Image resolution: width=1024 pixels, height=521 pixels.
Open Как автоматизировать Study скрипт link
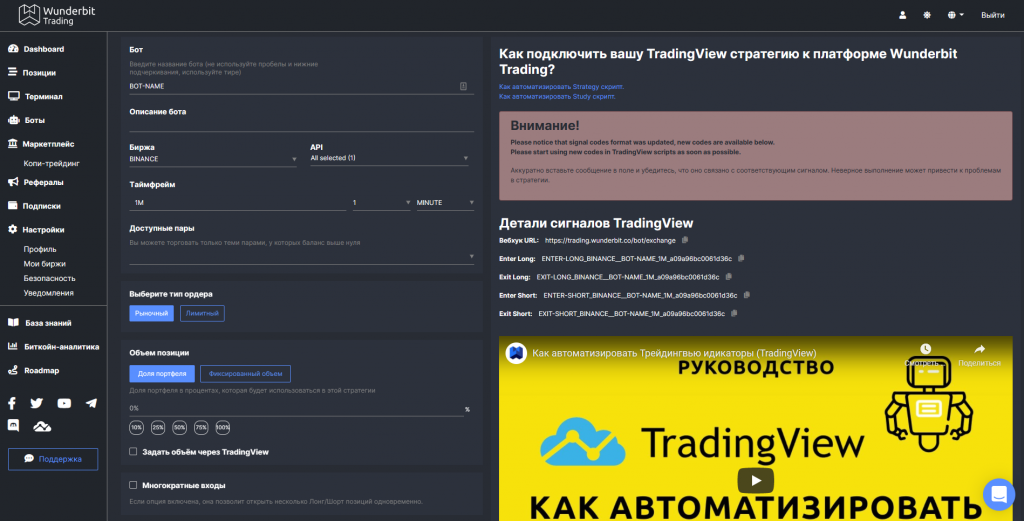(557, 96)
